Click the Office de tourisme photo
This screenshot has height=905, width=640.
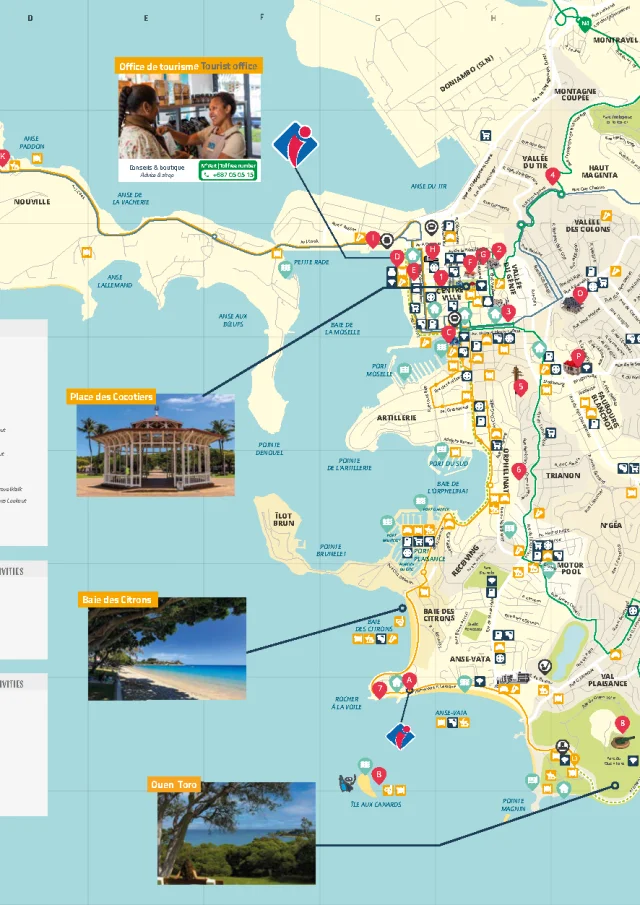187,115
